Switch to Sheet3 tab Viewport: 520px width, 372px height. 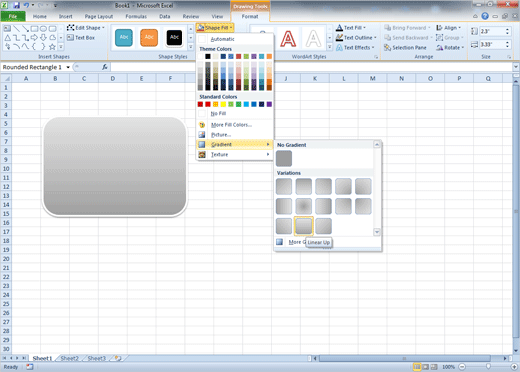pos(96,358)
